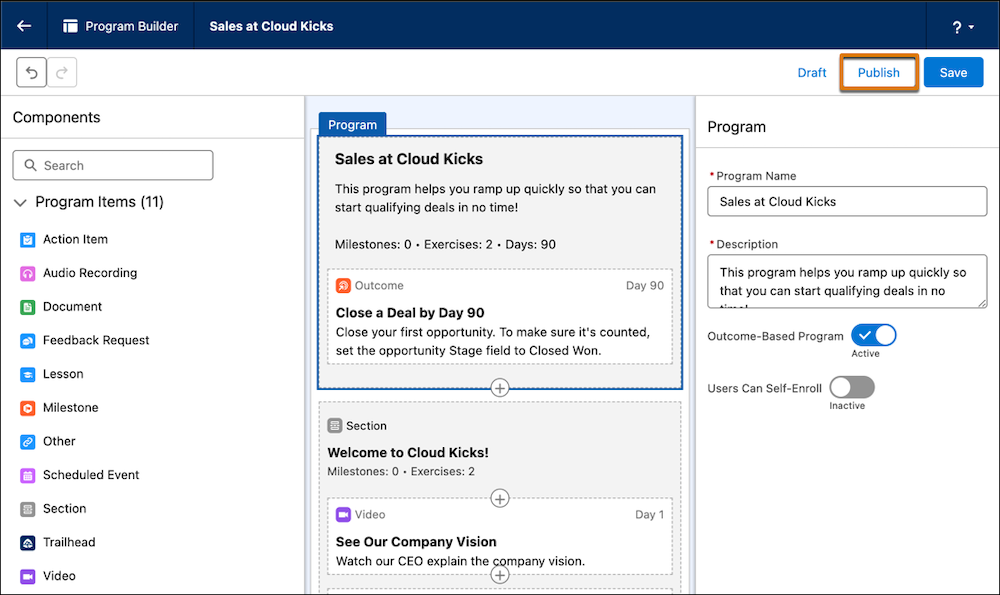
Task: Select the Program tab on canvas
Action: (352, 124)
